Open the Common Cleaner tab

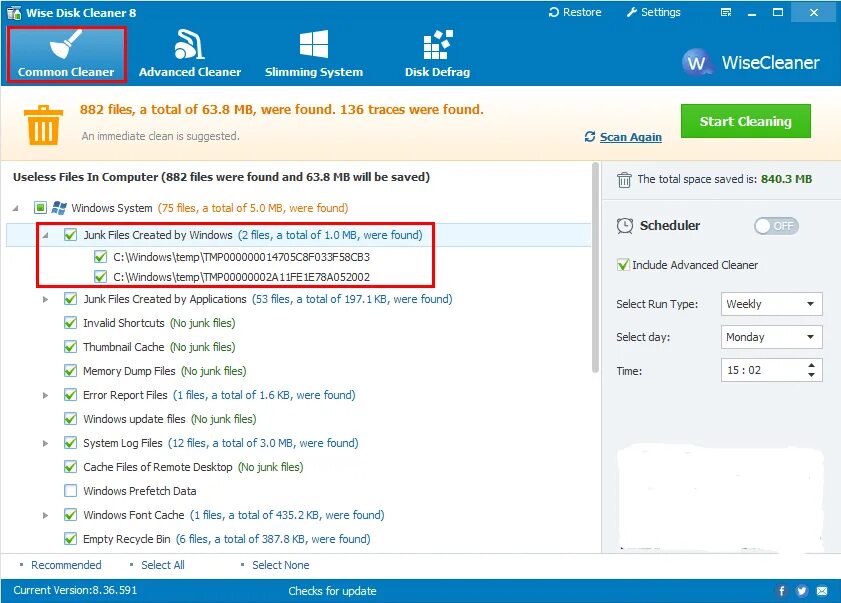coord(67,55)
